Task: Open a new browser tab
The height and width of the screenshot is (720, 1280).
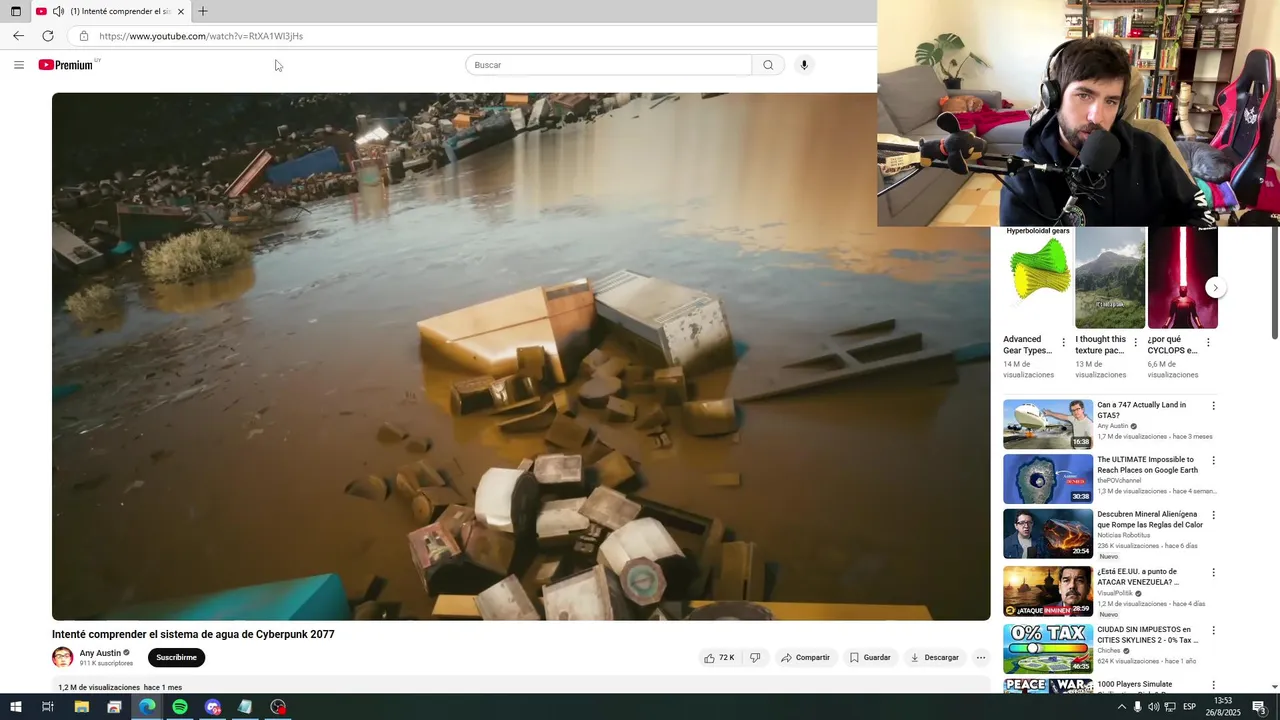Action: pos(203,11)
